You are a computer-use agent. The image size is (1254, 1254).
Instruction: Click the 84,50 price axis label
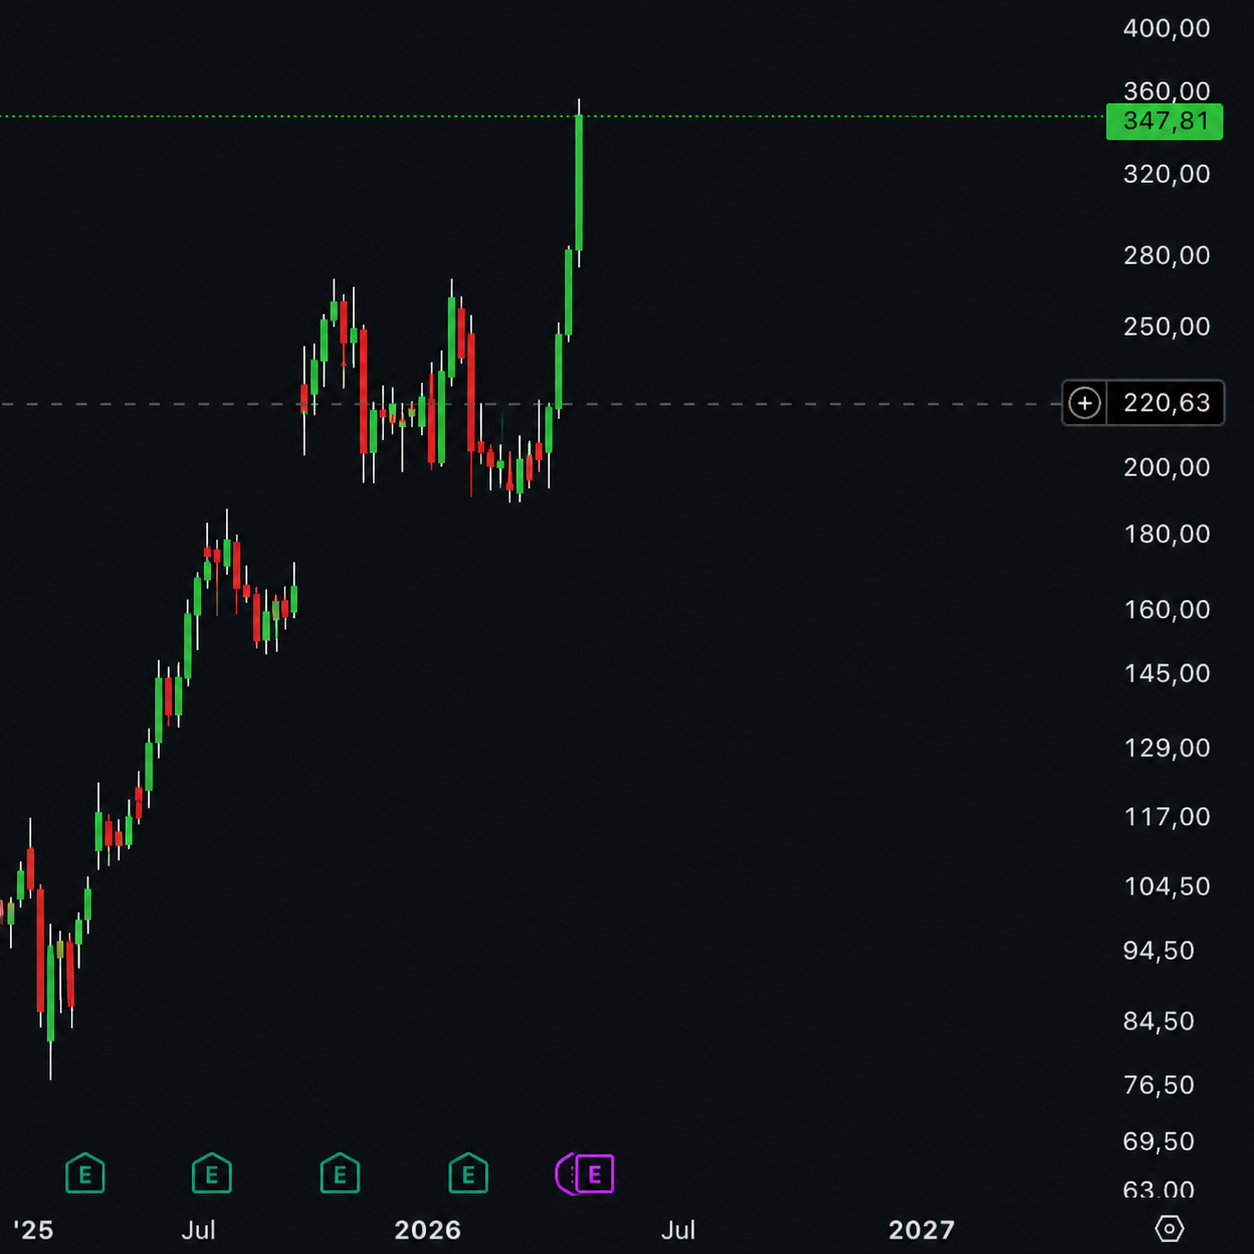[x=1158, y=1021]
